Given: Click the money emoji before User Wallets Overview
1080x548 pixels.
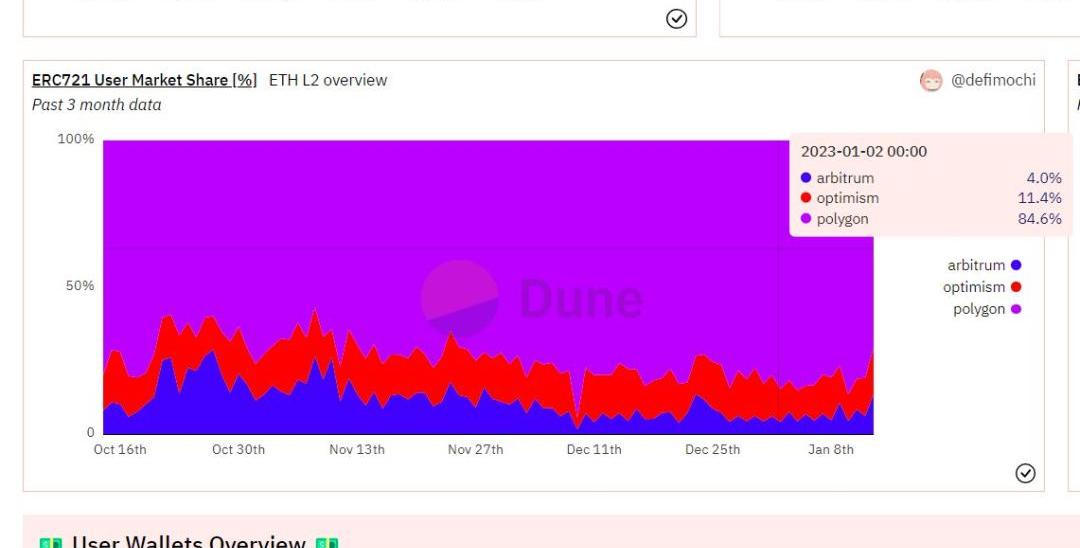Looking at the screenshot, I should point(51,543).
